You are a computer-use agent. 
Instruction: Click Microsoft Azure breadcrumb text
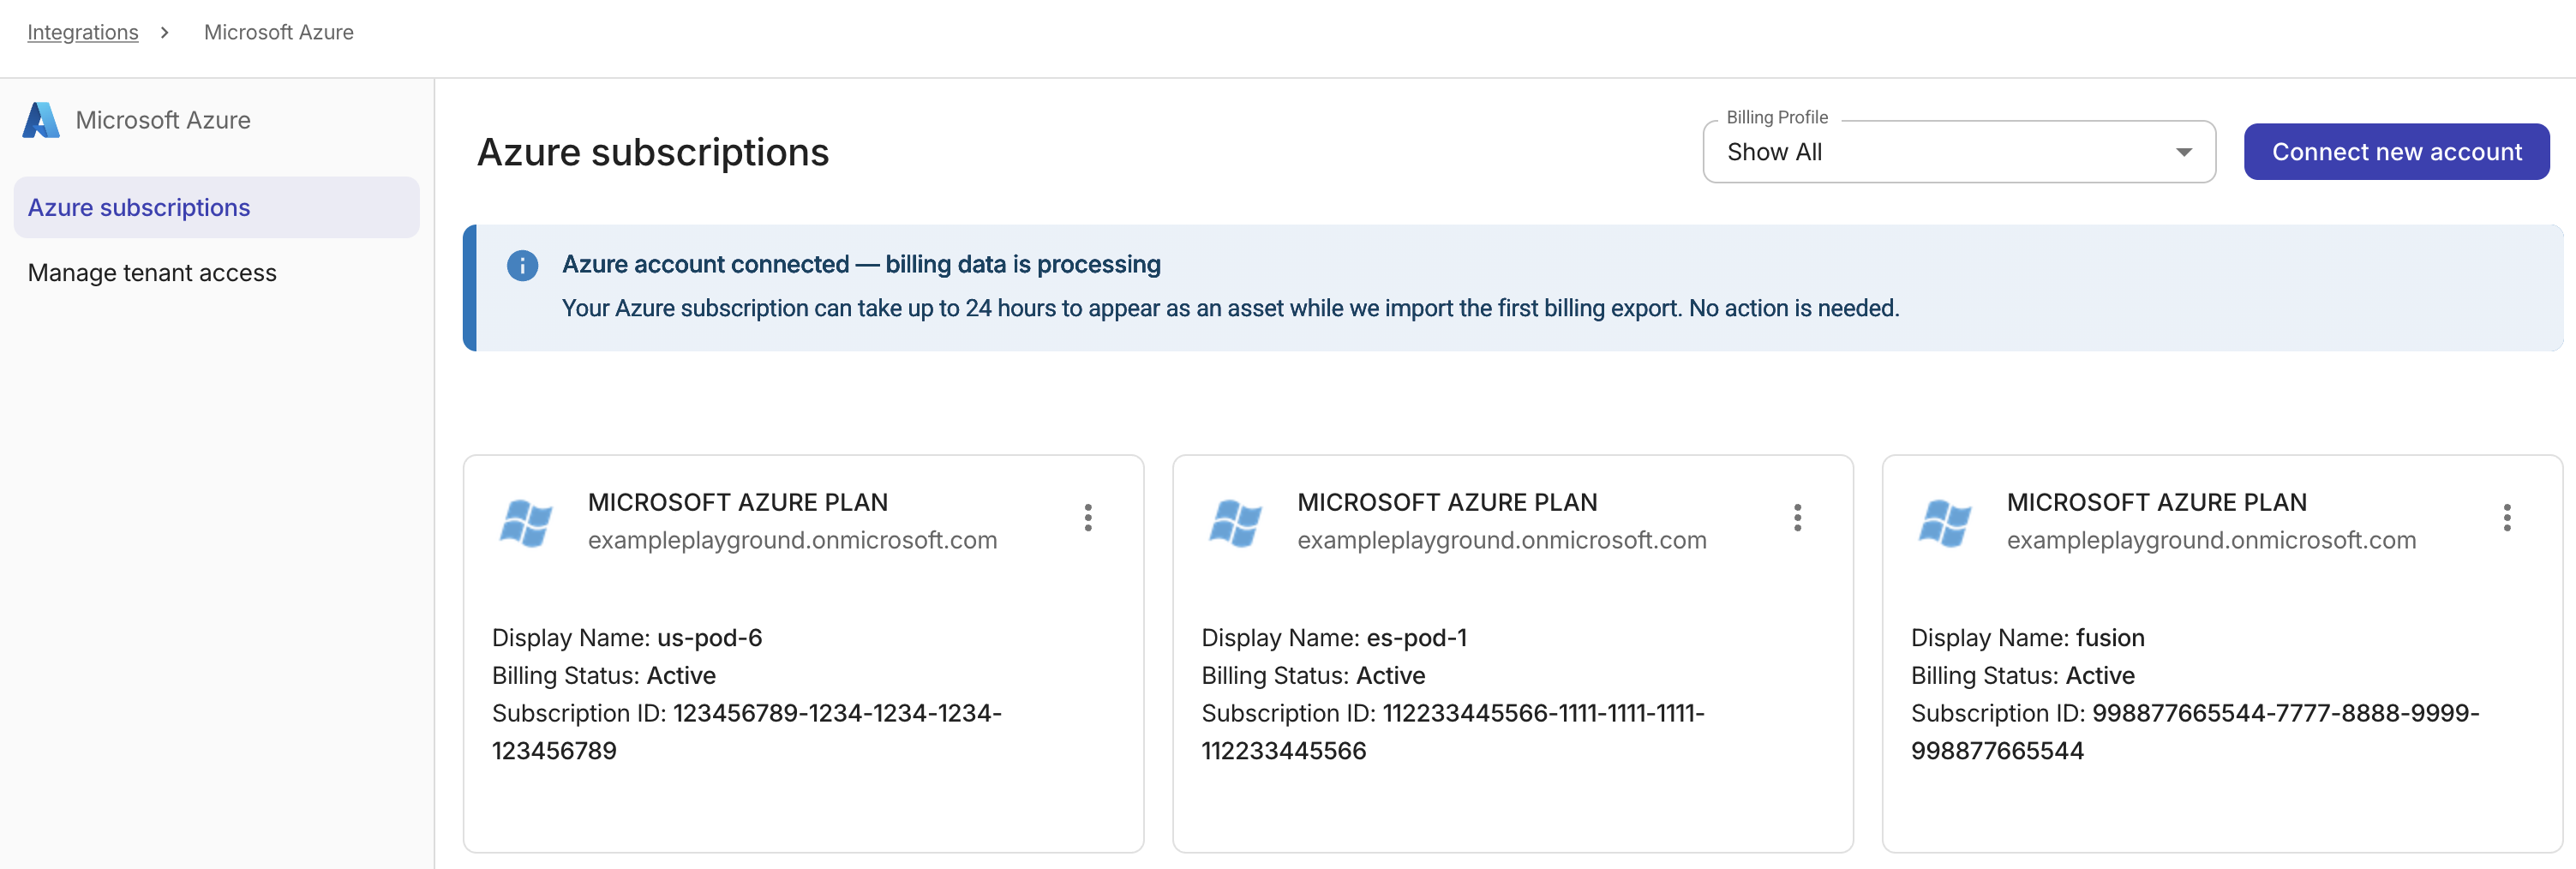[279, 32]
